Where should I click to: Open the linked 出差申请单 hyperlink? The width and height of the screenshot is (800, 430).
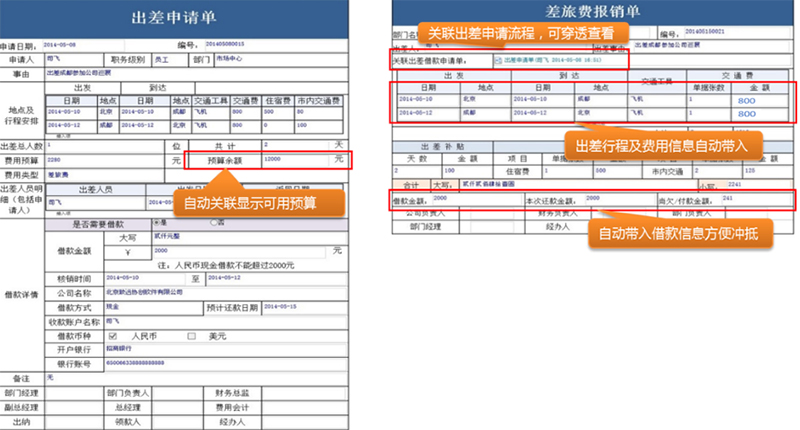pos(536,61)
